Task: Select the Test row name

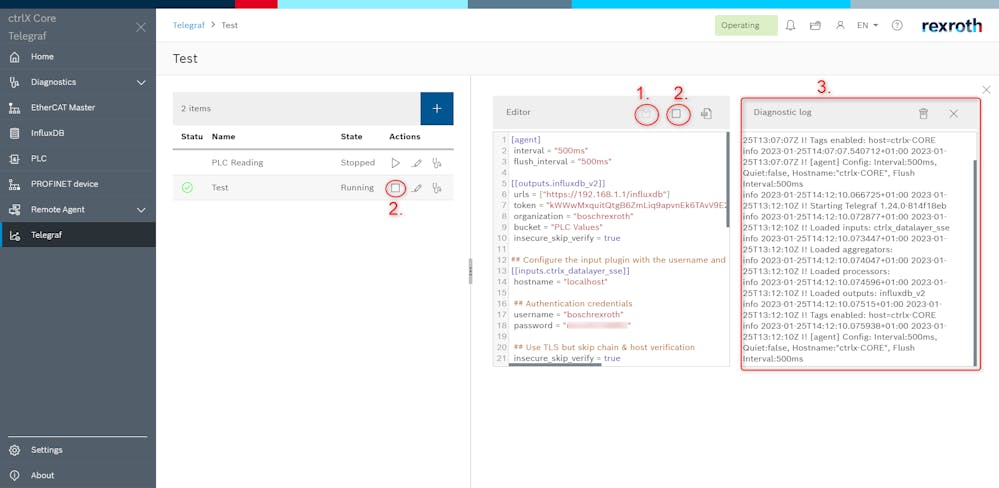Action: click(220, 188)
